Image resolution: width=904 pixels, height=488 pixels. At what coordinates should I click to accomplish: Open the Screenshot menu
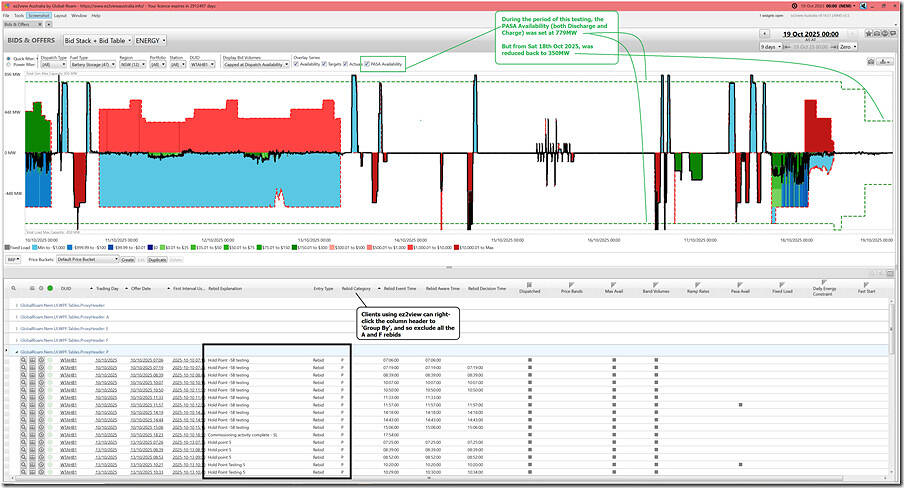(39, 16)
